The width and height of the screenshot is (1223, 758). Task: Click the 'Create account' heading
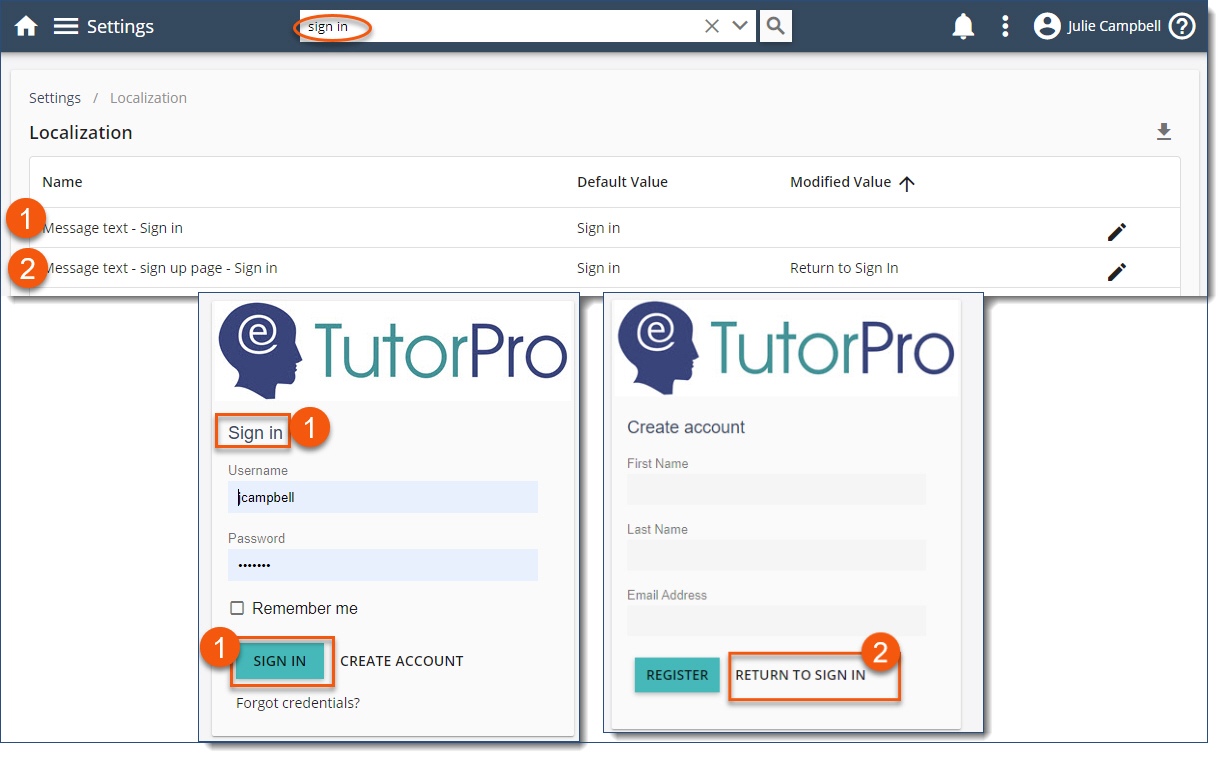(x=686, y=427)
